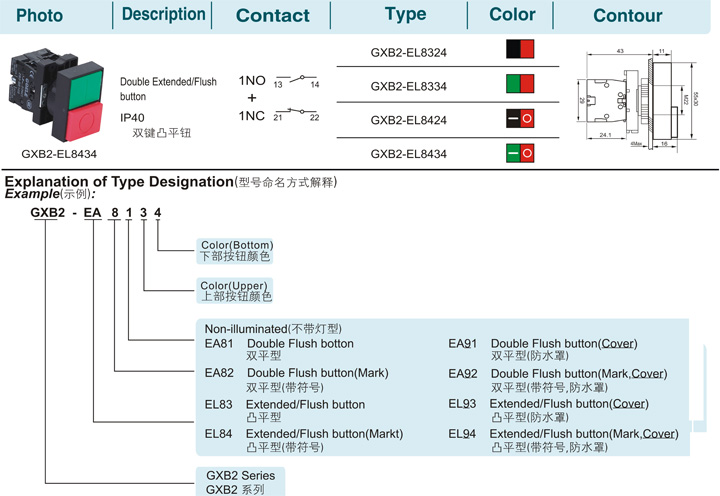Click the 1NC contact label
The height and width of the screenshot is (496, 720).
[x=252, y=116]
